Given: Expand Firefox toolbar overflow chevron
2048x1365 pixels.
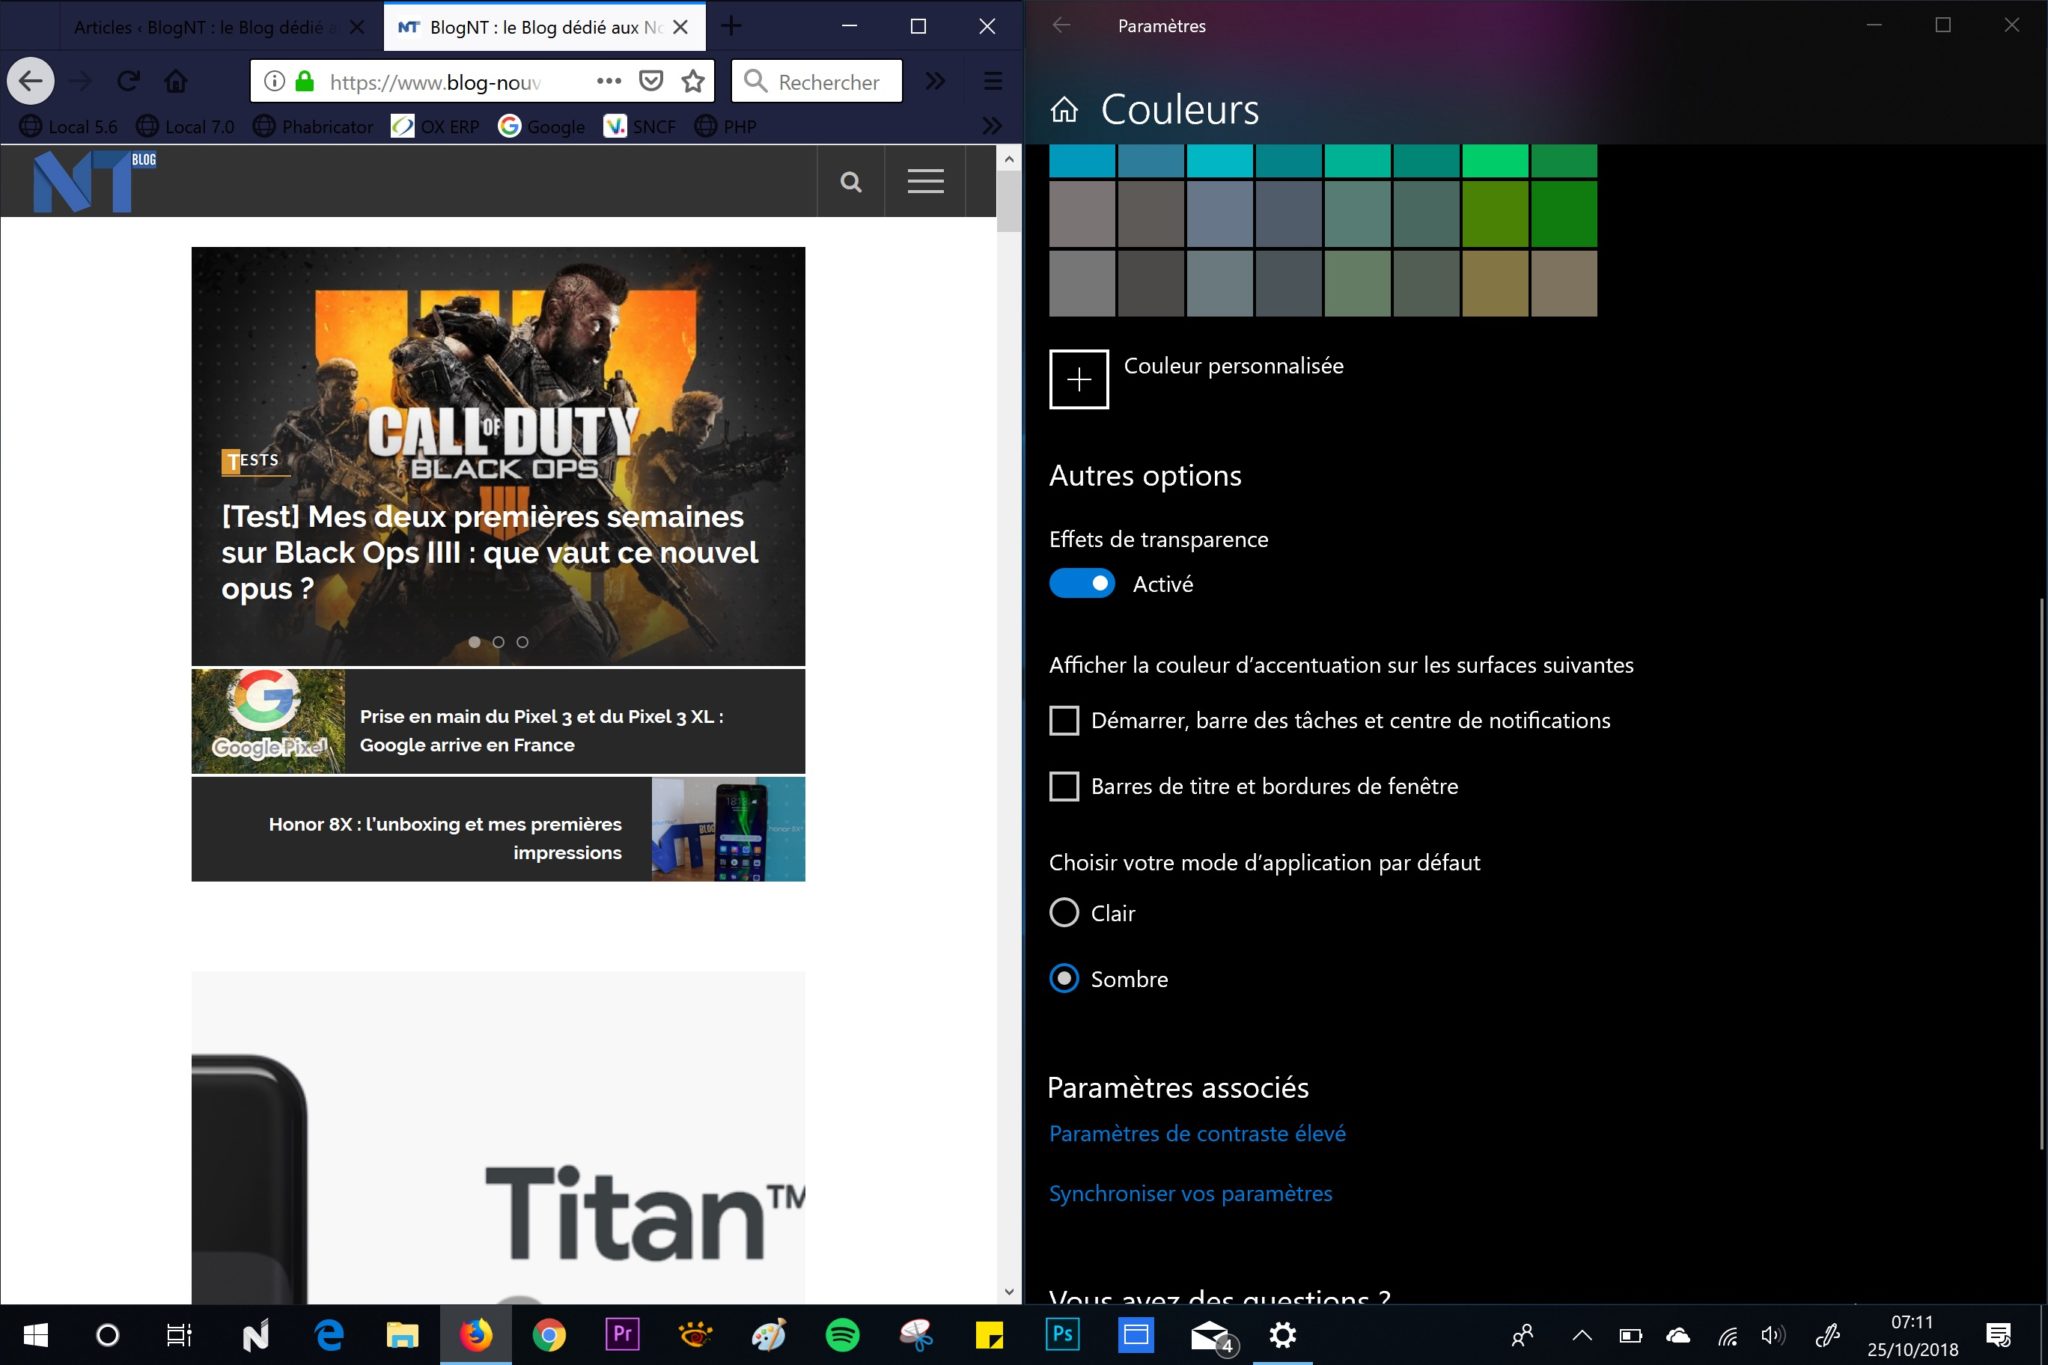Looking at the screenshot, I should pyautogui.click(x=935, y=81).
